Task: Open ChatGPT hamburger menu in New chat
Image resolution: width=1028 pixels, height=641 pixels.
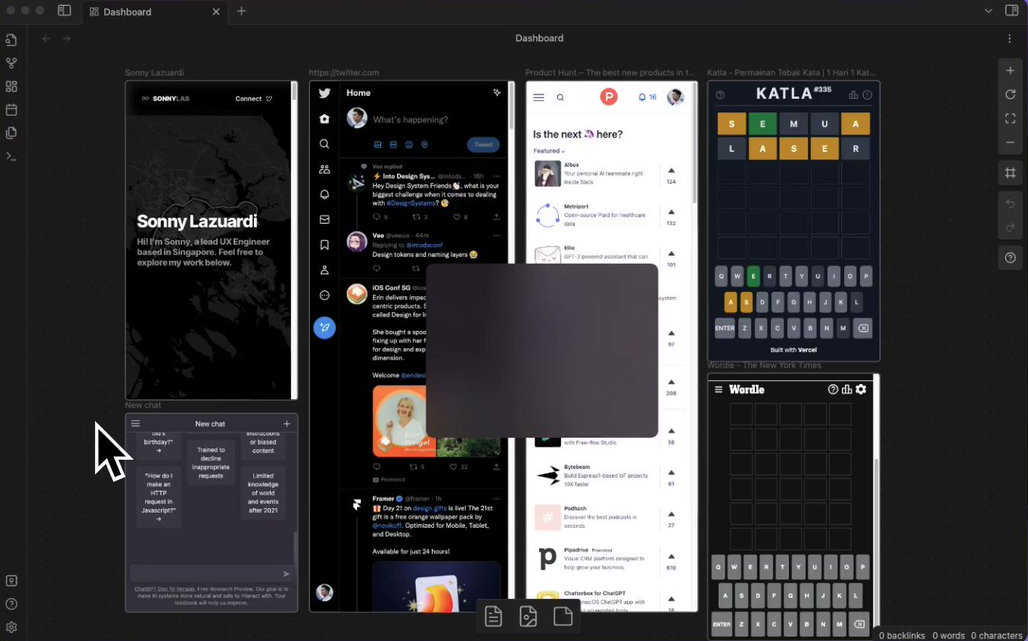Action: click(x=136, y=424)
